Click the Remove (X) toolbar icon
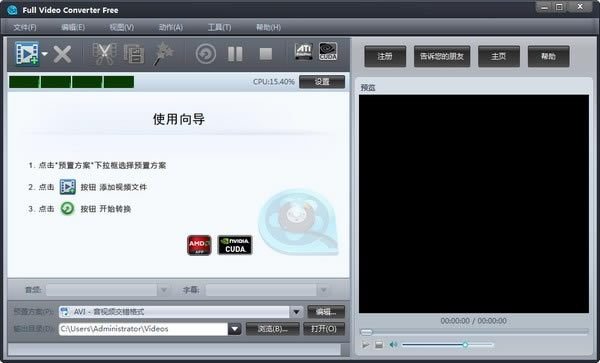This screenshot has width=600, height=363. (x=62, y=54)
